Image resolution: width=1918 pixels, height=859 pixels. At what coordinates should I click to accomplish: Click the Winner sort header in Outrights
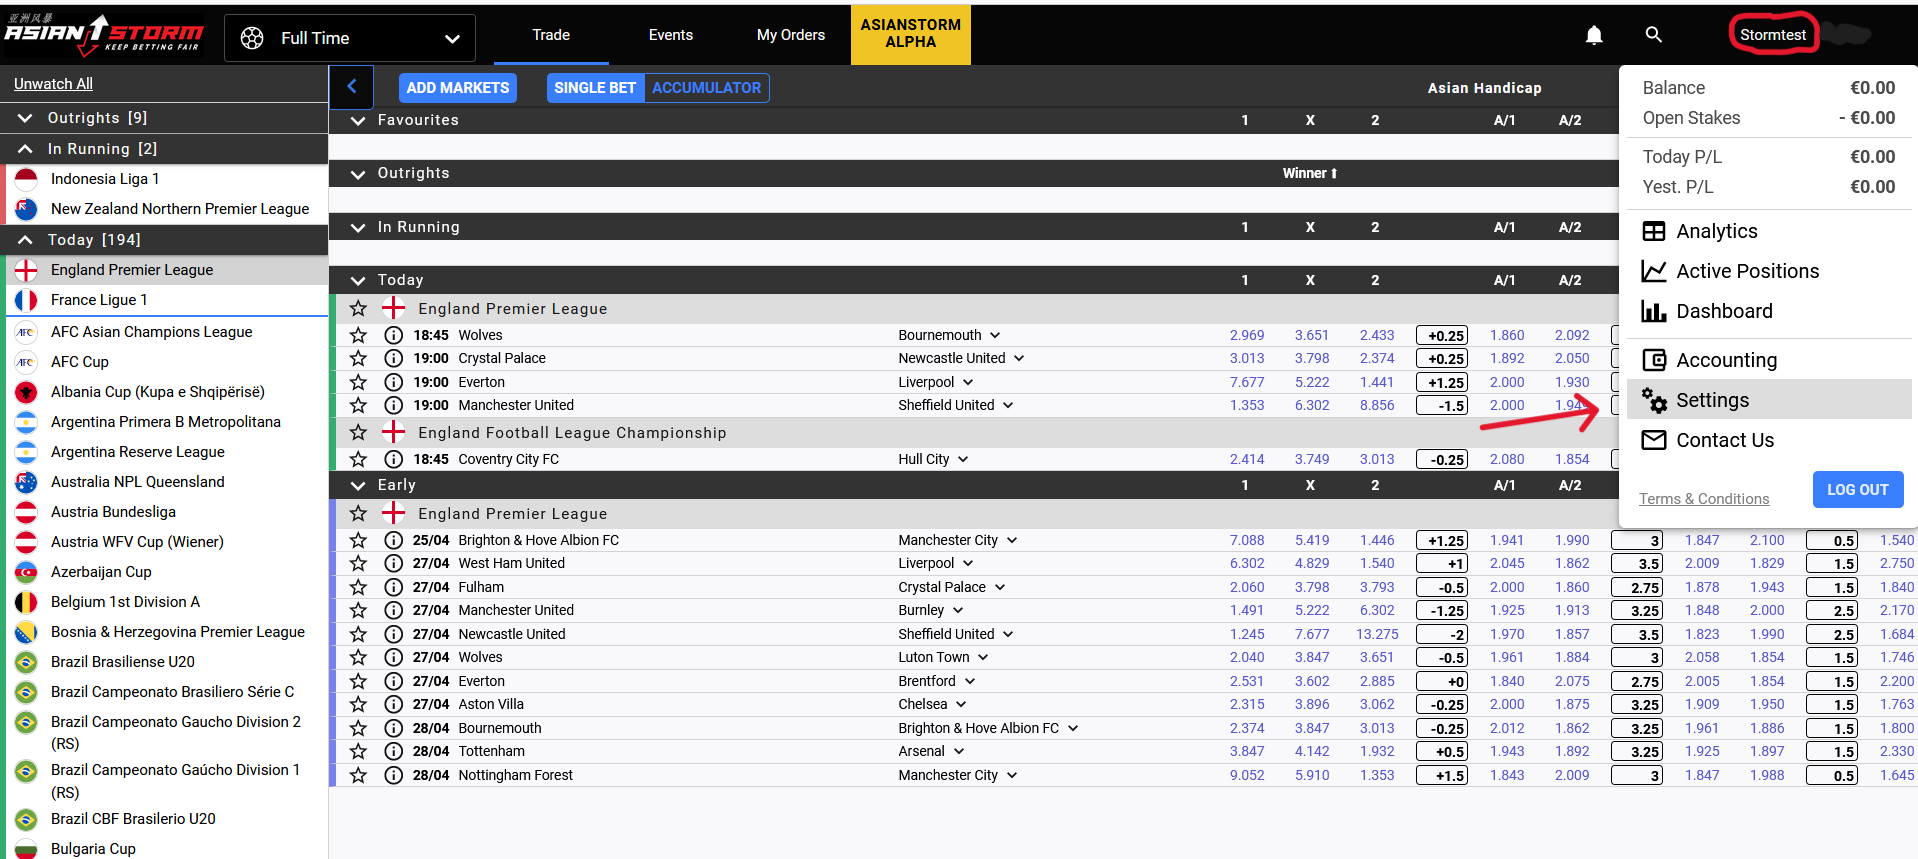1310,174
